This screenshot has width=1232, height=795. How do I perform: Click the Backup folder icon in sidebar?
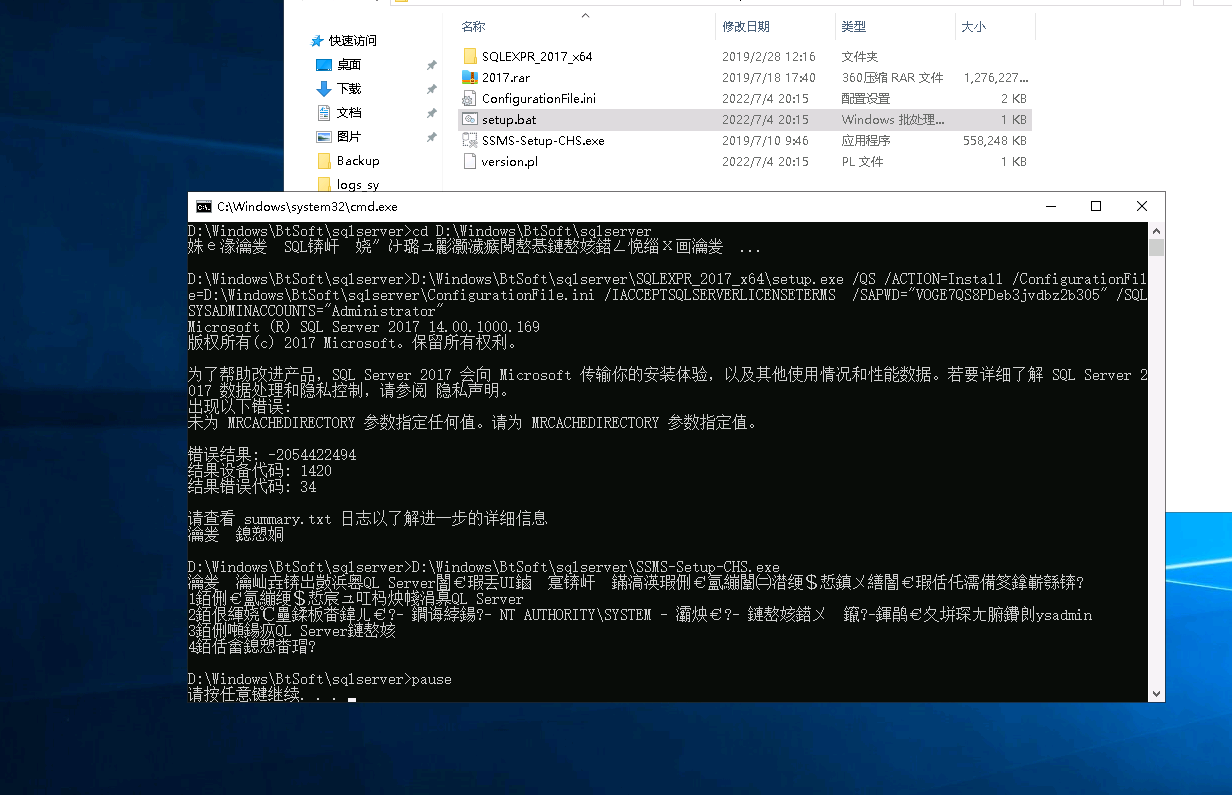(x=324, y=161)
